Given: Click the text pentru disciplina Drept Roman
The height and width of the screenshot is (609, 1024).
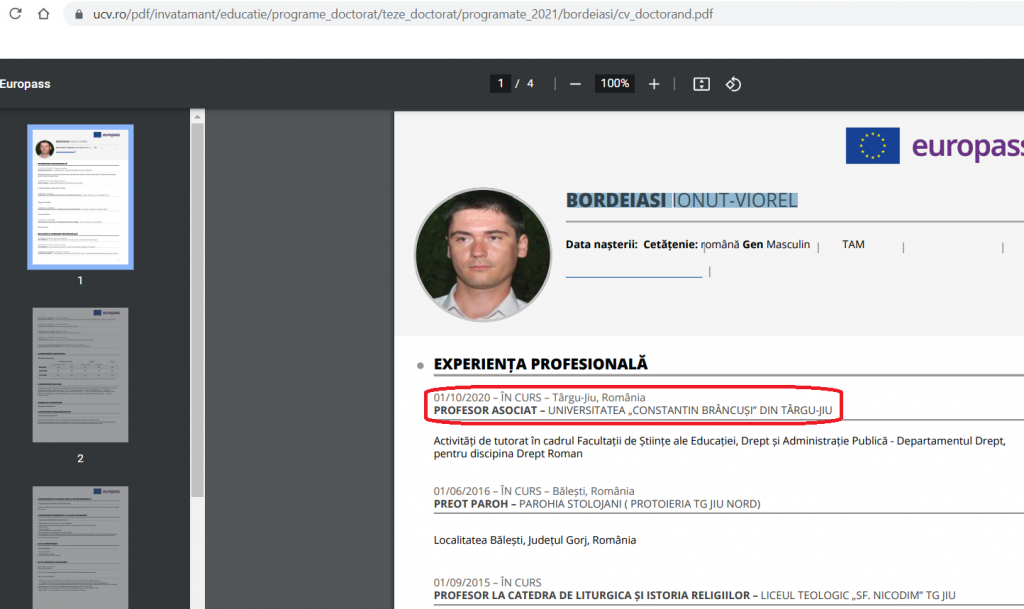Looking at the screenshot, I should [x=508, y=454].
